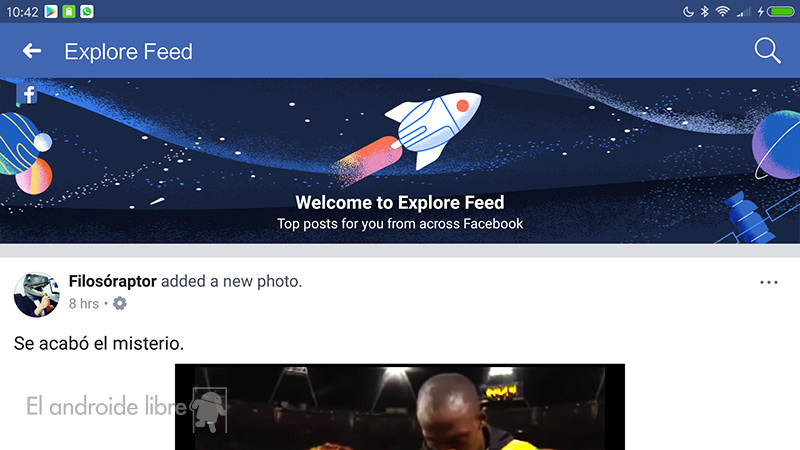The height and width of the screenshot is (450, 800).
Task: Open the Filosóraptor page name link
Action: [113, 281]
